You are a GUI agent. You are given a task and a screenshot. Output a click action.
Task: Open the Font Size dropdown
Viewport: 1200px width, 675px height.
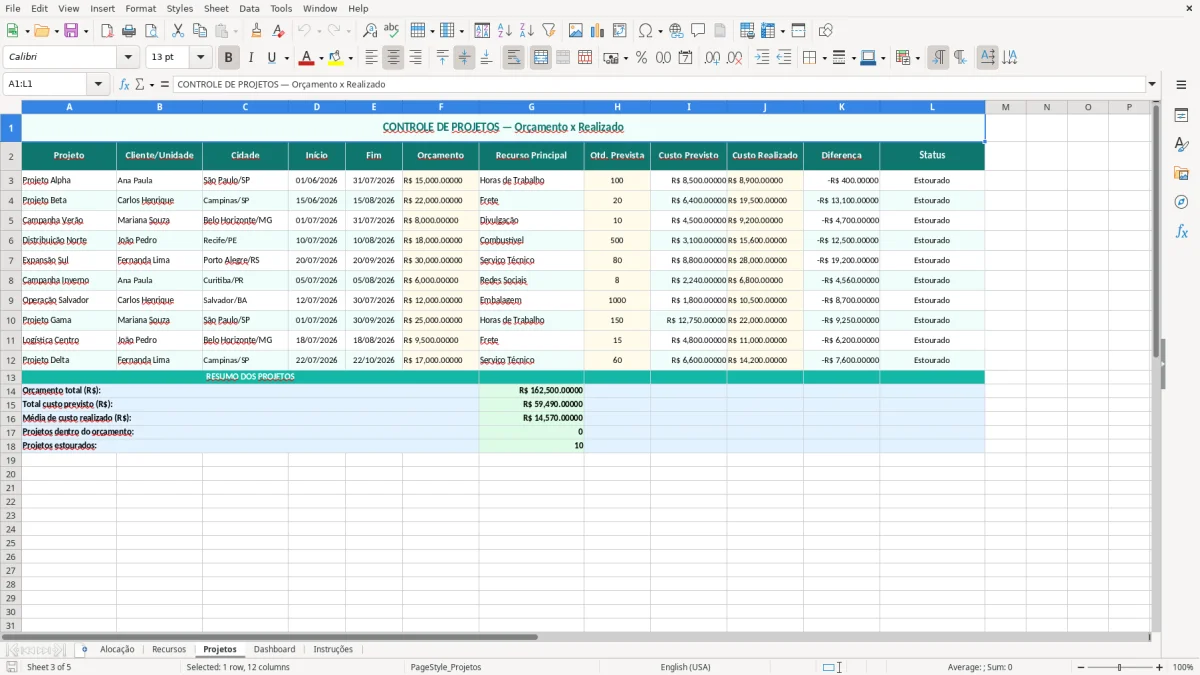[x=201, y=58]
